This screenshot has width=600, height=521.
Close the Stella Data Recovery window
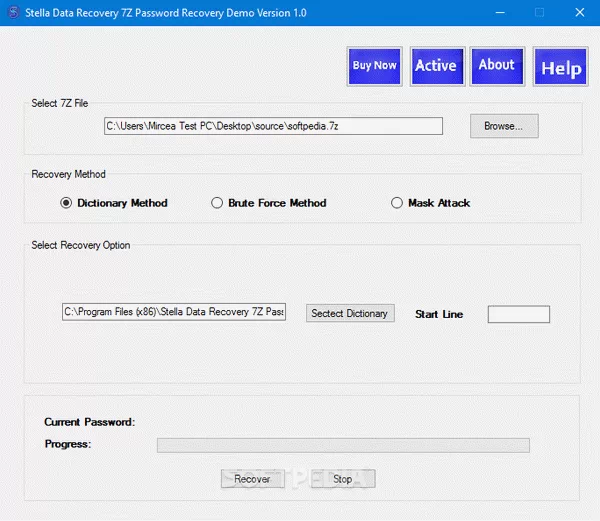579,13
